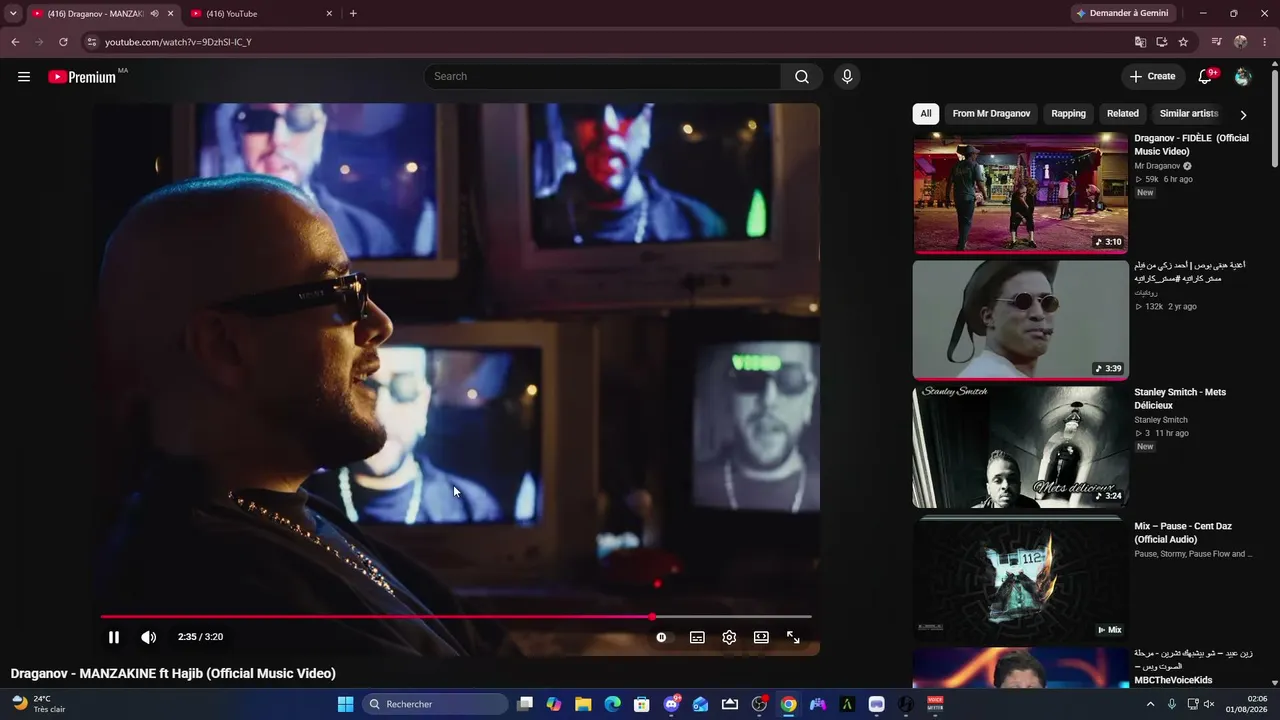Open the Mr Draganov channel name
Screen dimensions: 1280x720
click(x=1157, y=166)
